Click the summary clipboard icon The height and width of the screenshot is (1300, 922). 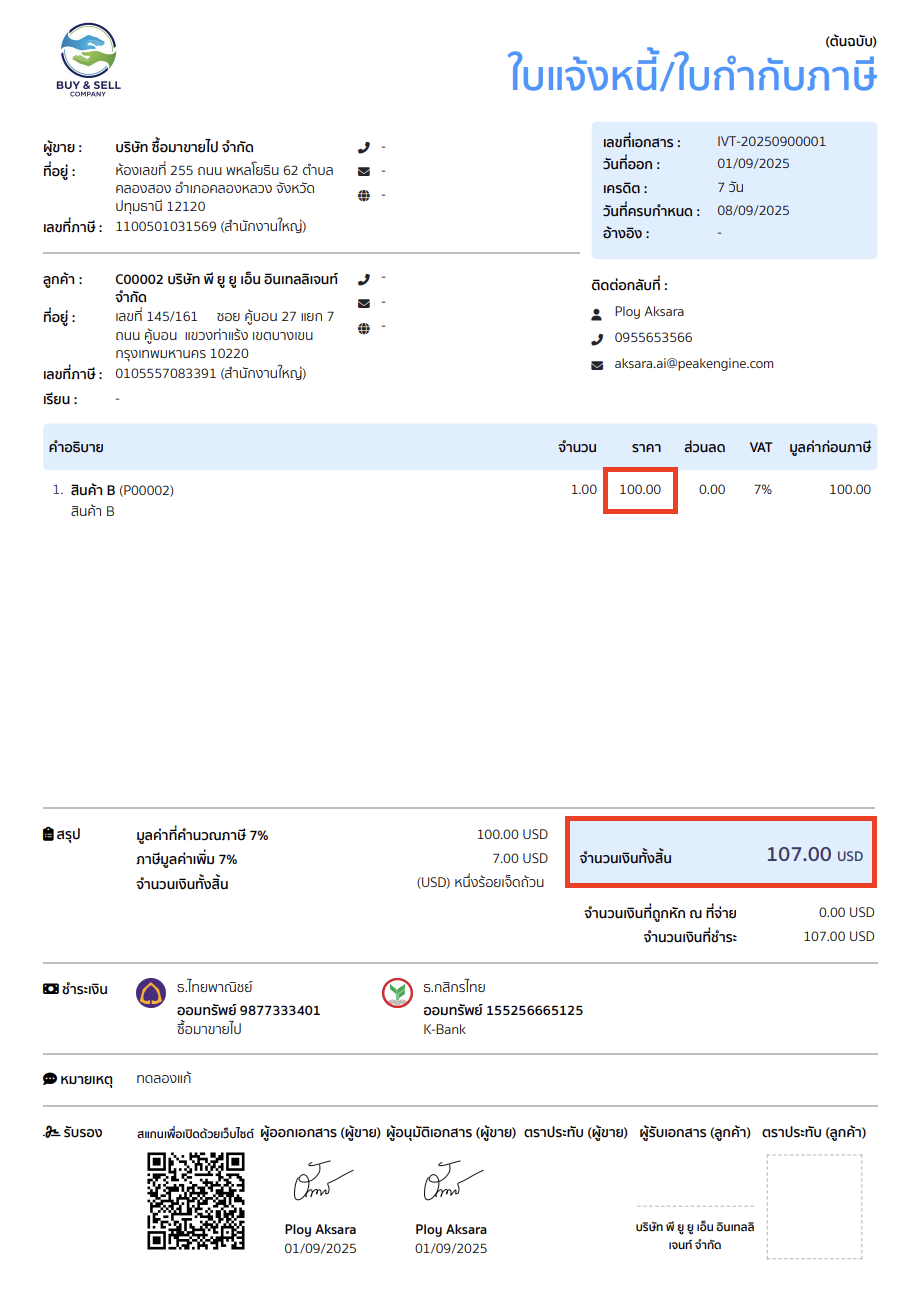click(49, 834)
